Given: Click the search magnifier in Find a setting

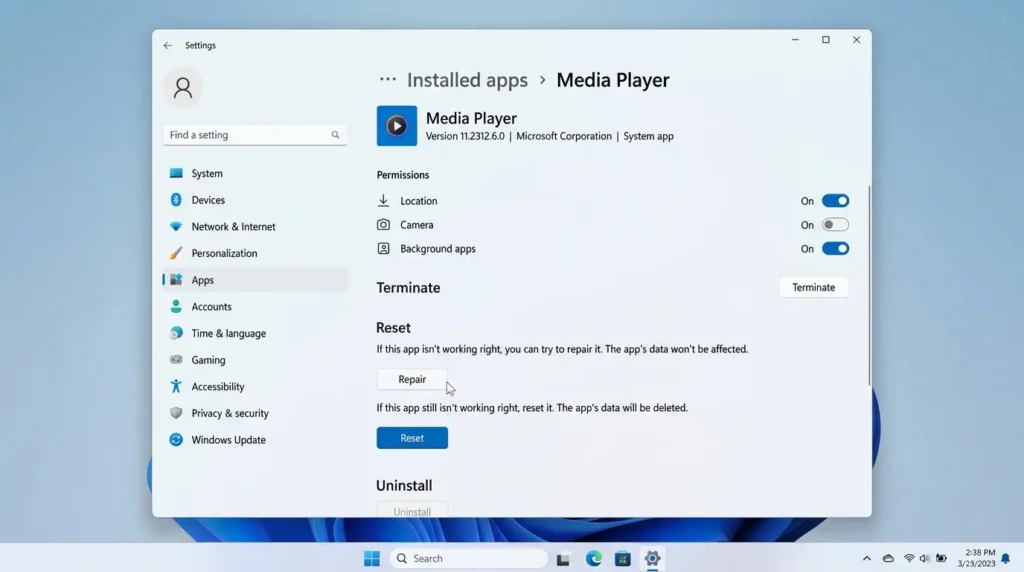Looking at the screenshot, I should (335, 135).
